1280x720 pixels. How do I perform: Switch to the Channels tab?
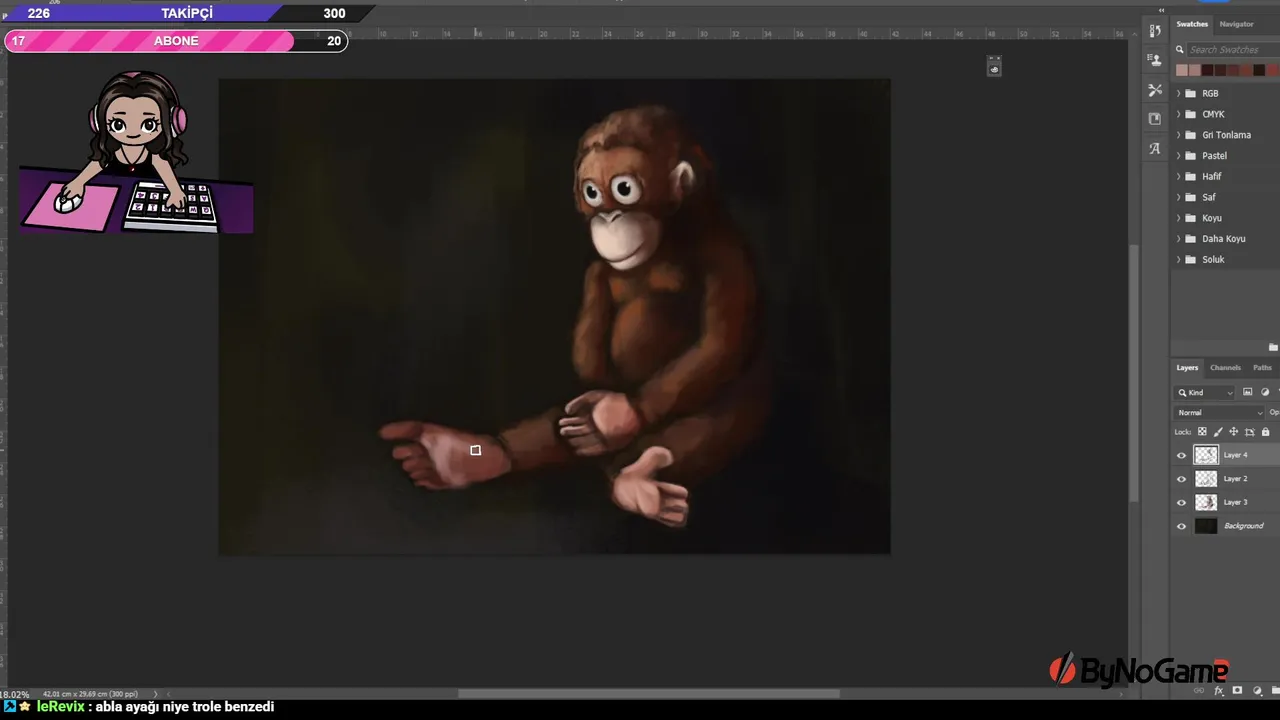(1225, 367)
